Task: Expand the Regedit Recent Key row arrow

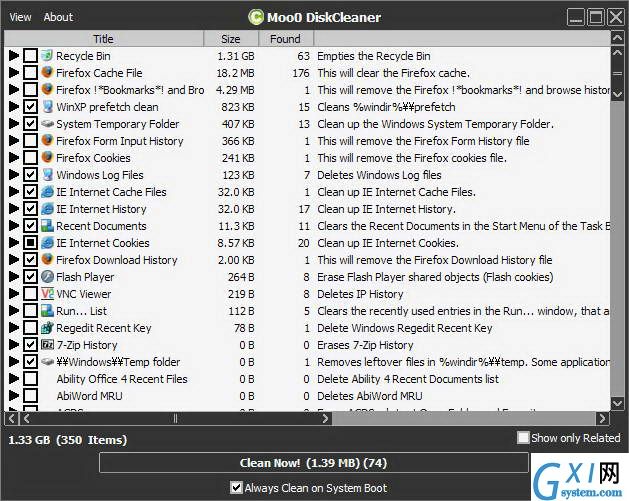Action: (14, 327)
